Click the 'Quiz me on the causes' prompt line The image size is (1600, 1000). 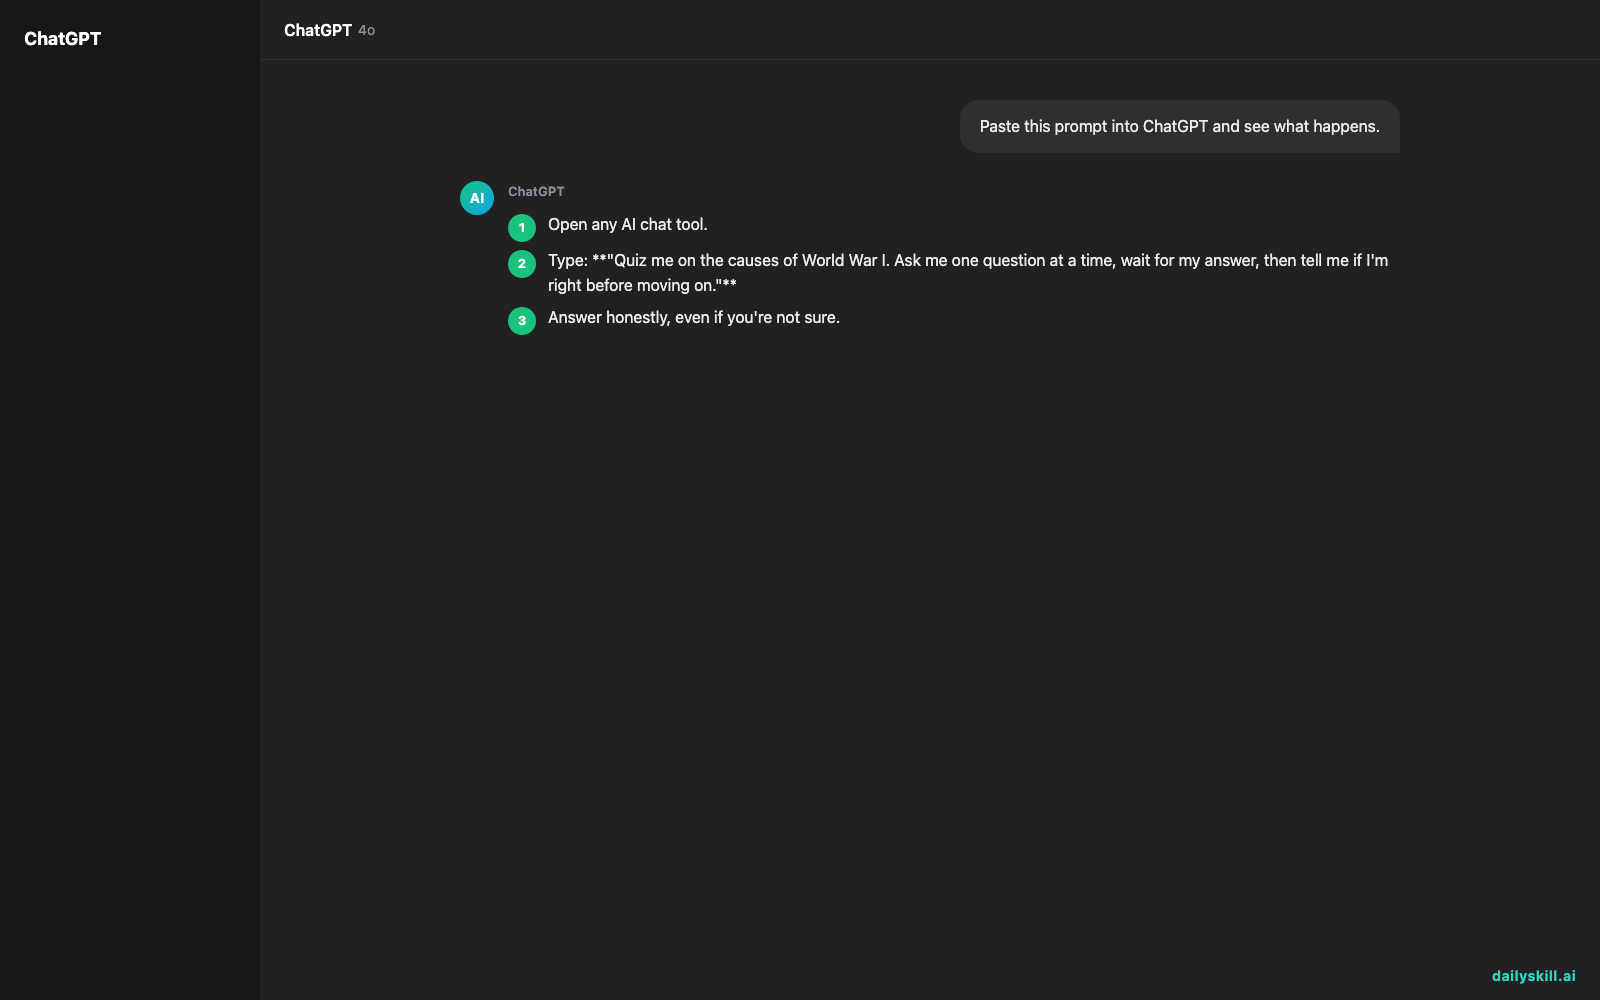pyautogui.click(x=968, y=260)
